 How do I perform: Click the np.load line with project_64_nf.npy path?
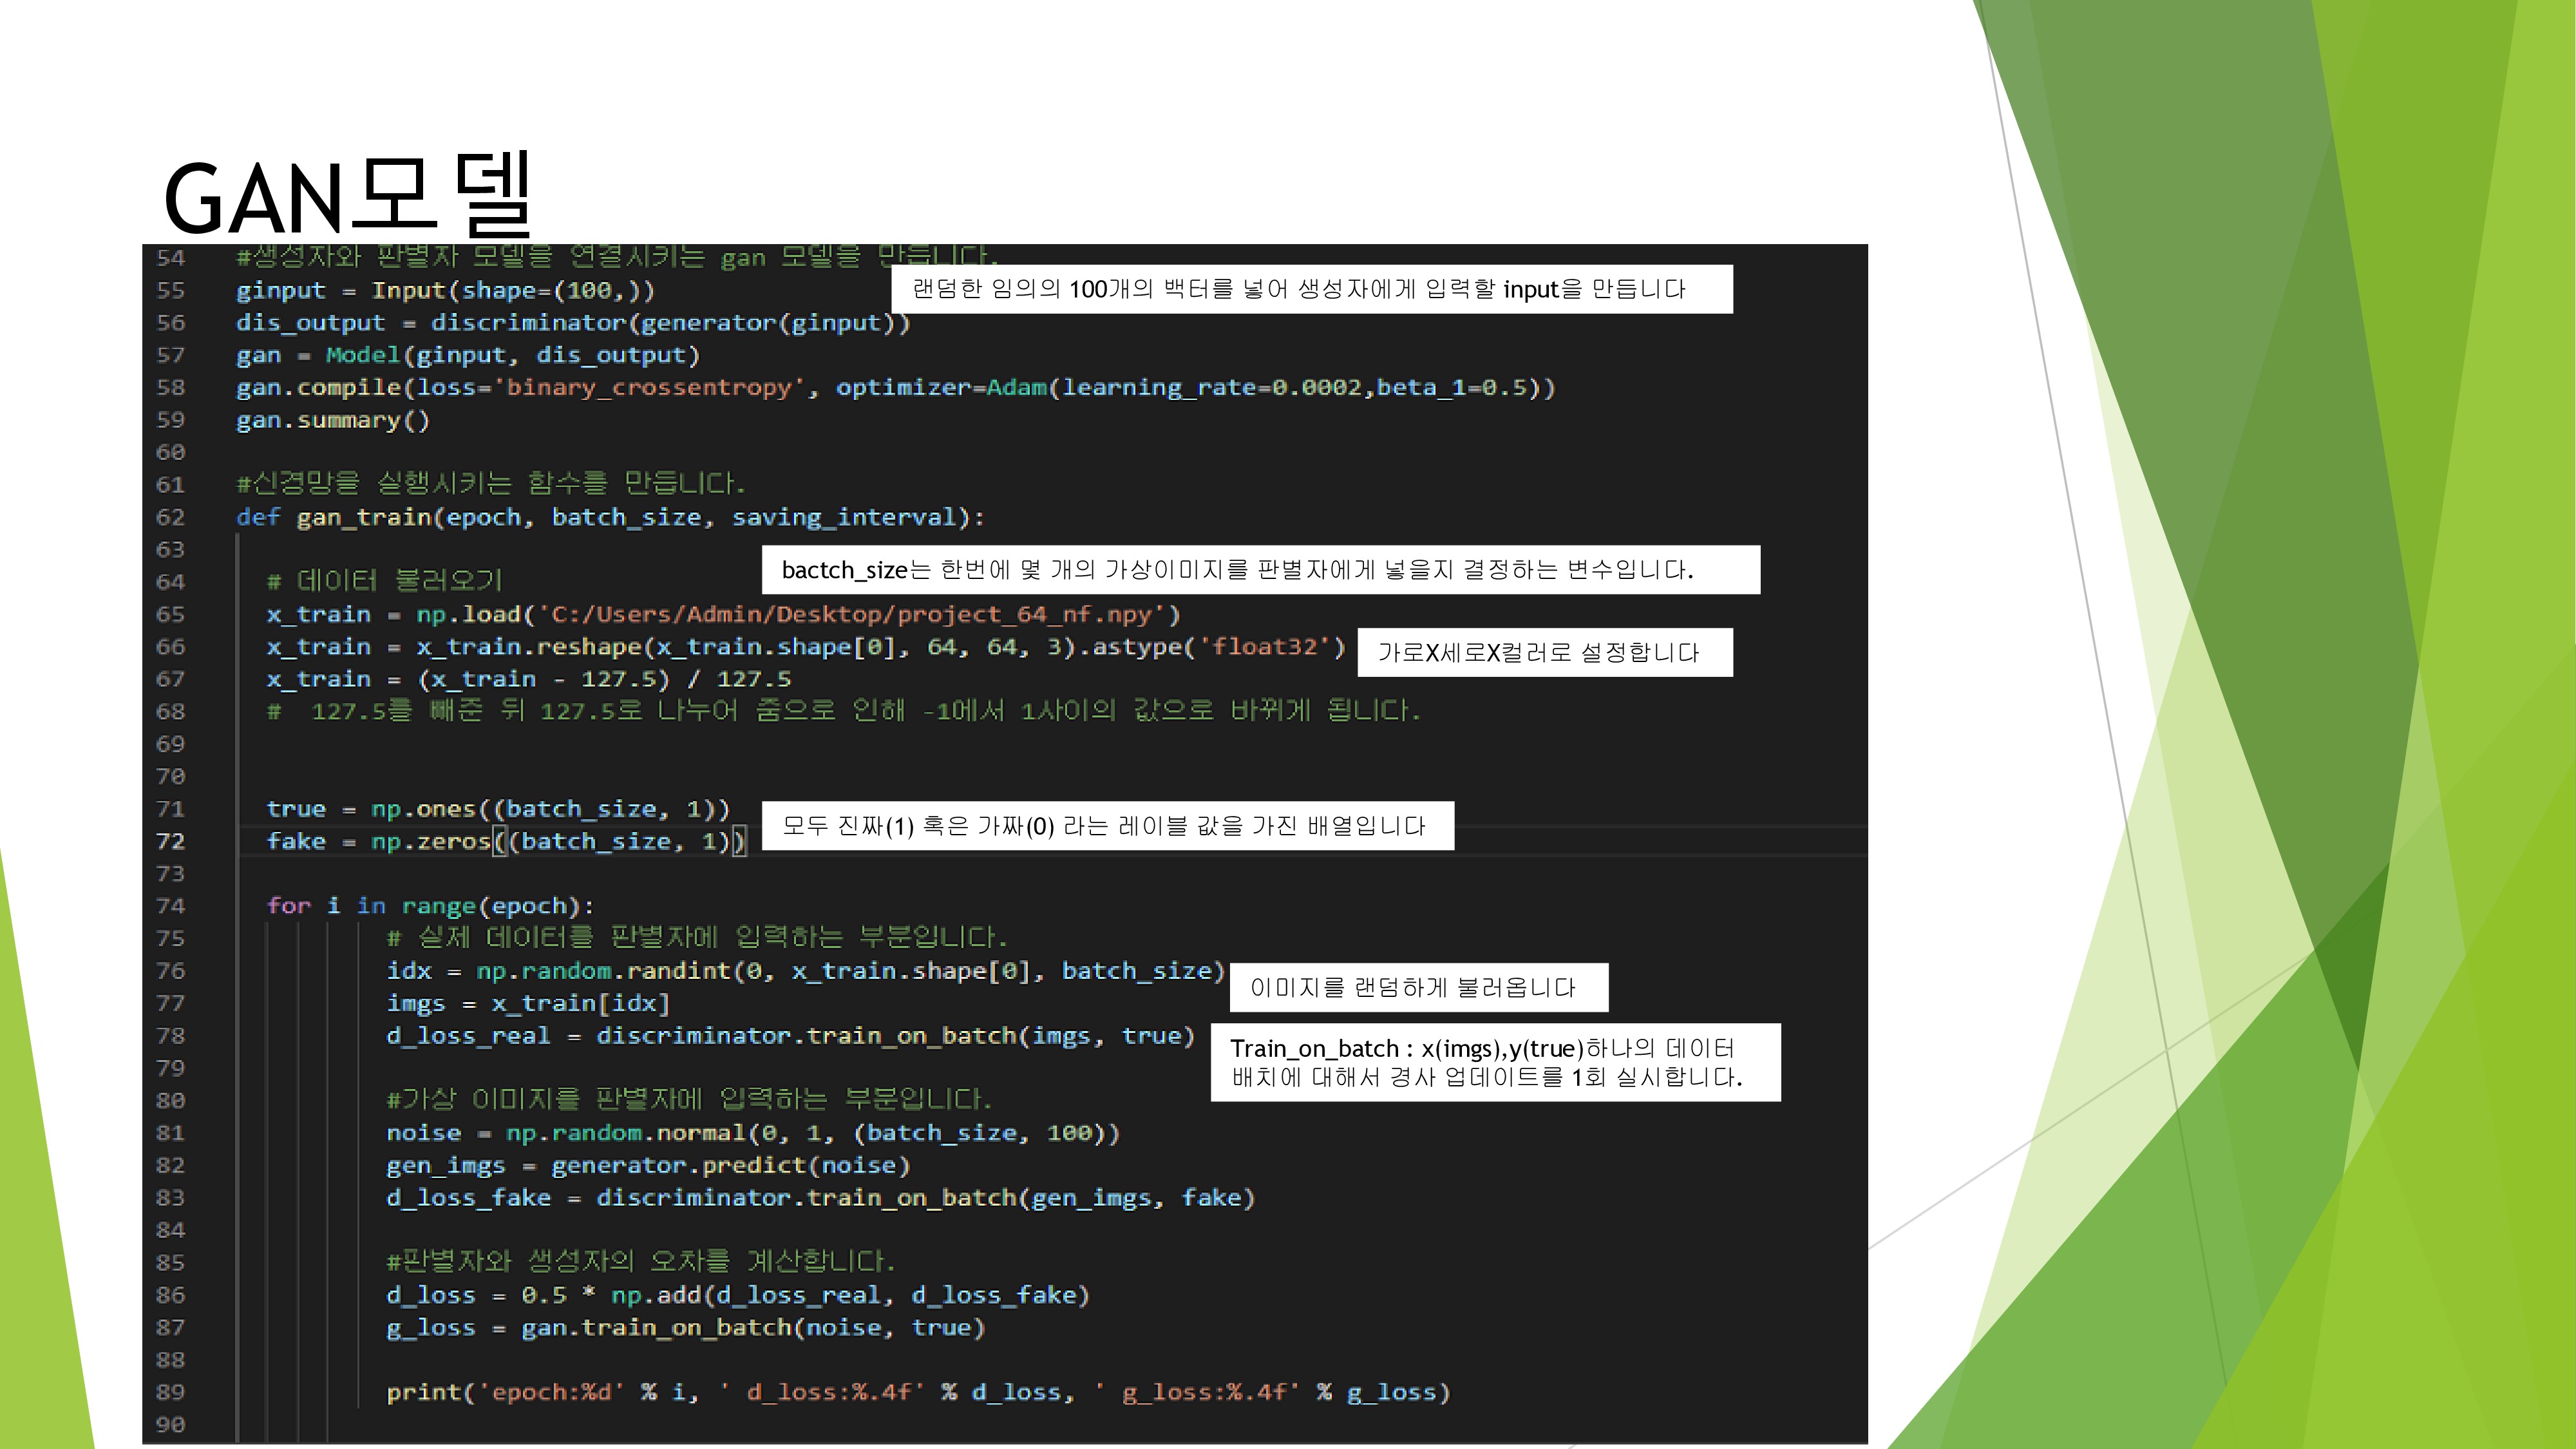click(723, 614)
